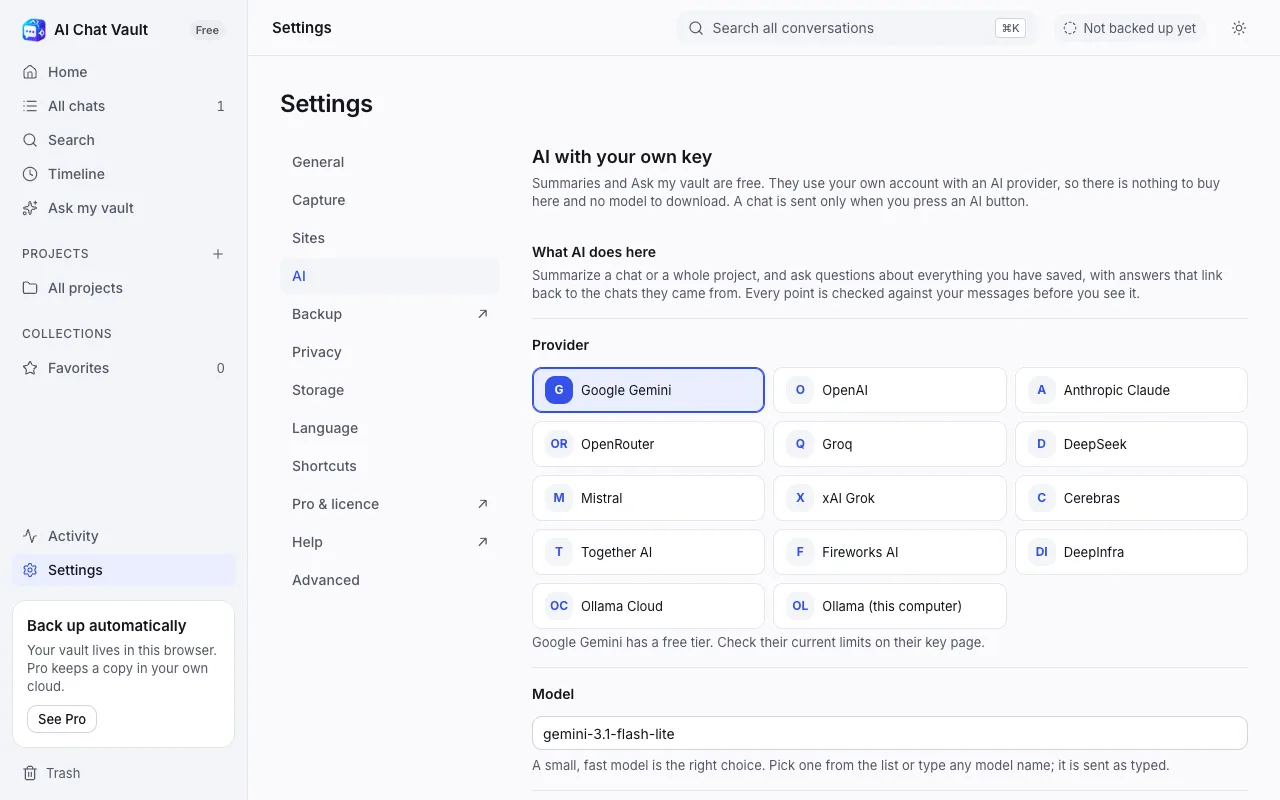Click the Timeline clock icon
Image resolution: width=1280 pixels, height=800 pixels.
point(30,174)
